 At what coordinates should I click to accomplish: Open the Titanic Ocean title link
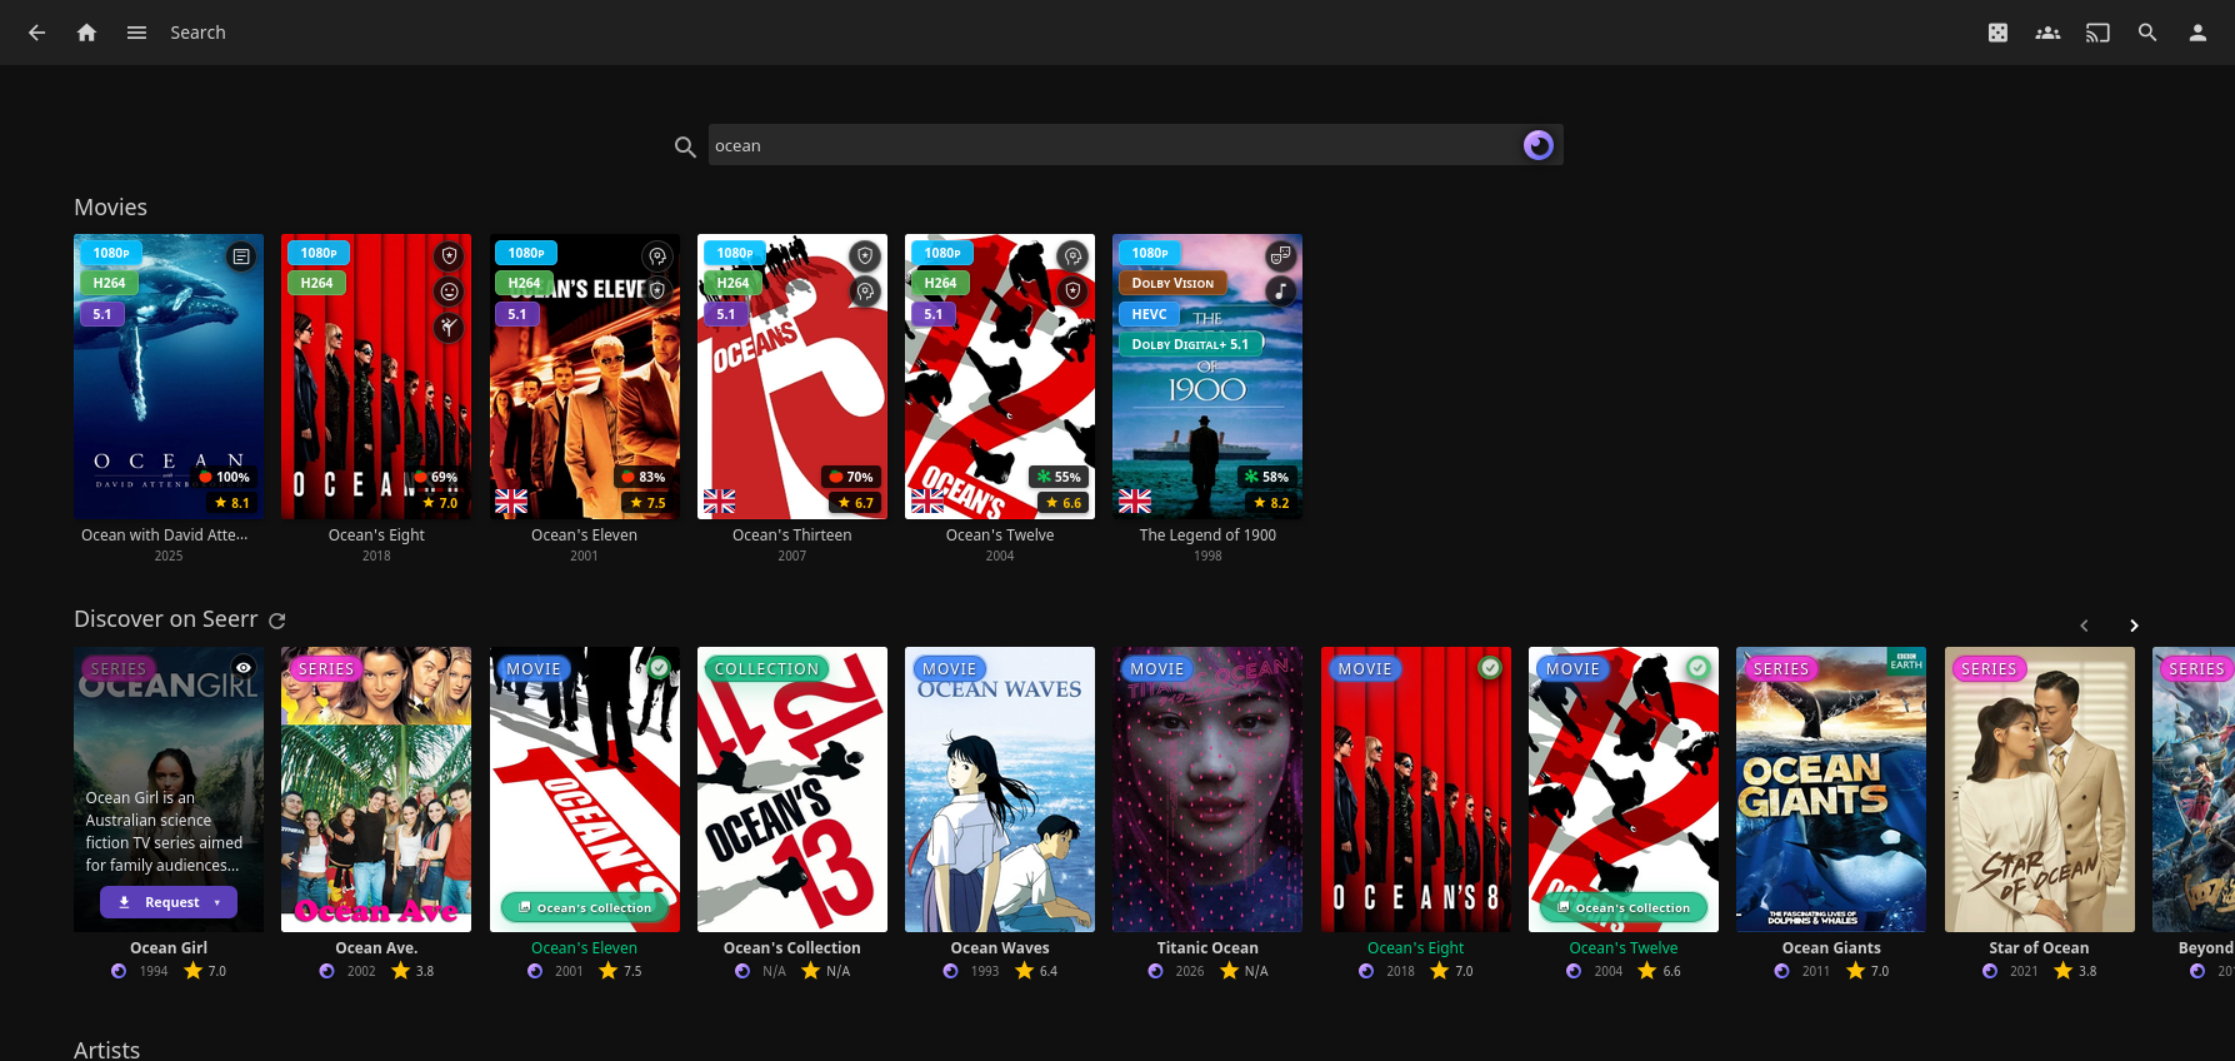(x=1207, y=947)
